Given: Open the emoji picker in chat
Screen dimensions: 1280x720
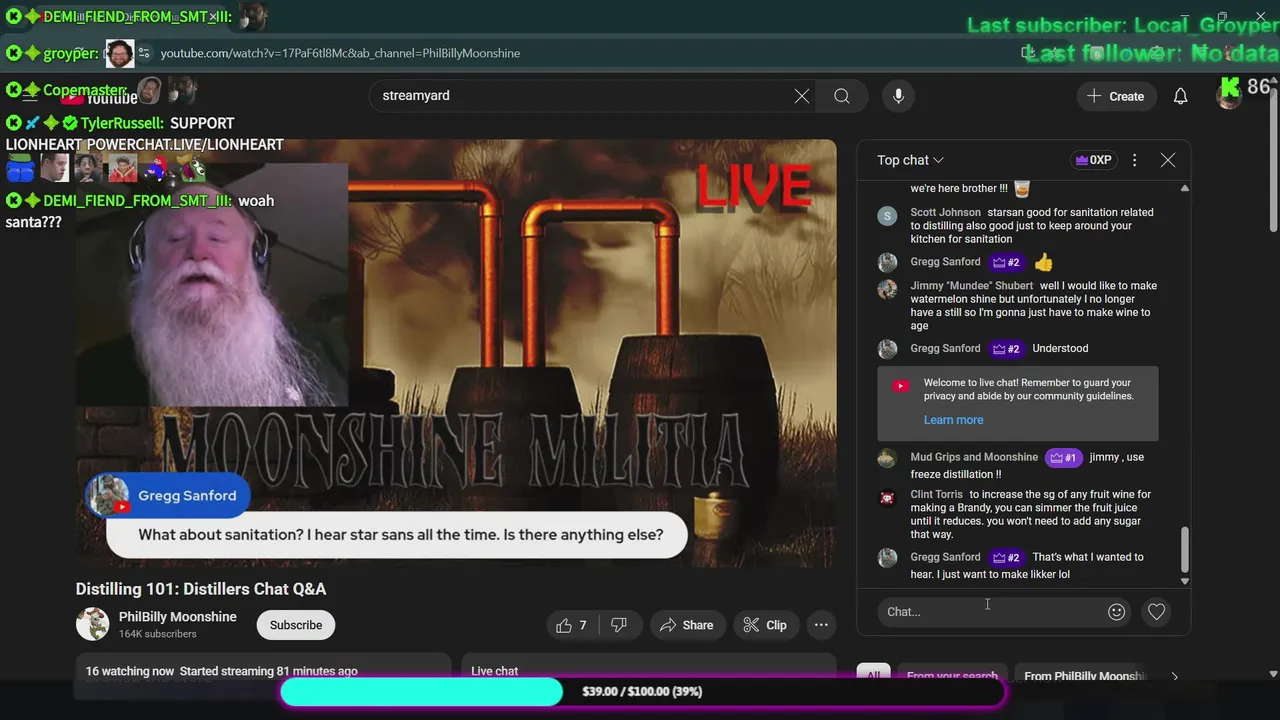Looking at the screenshot, I should [x=1117, y=612].
